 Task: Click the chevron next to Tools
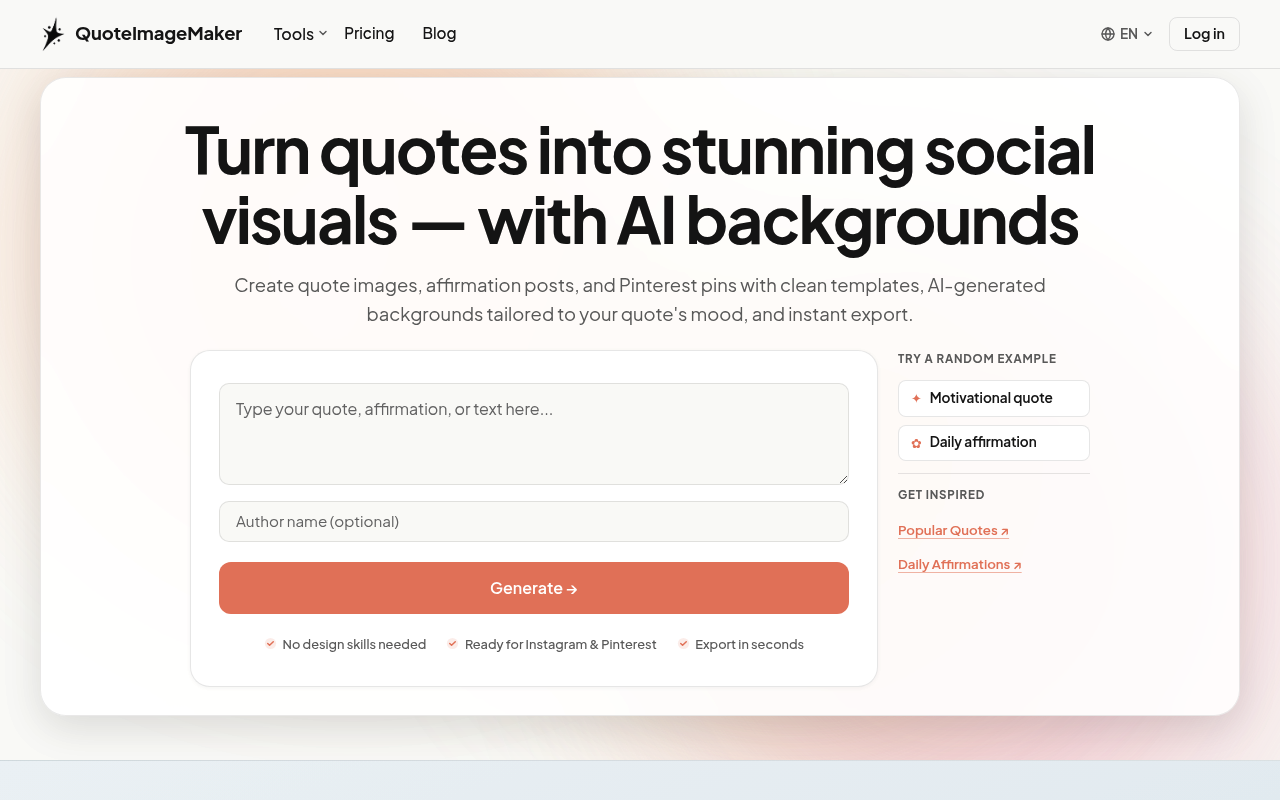pos(322,34)
